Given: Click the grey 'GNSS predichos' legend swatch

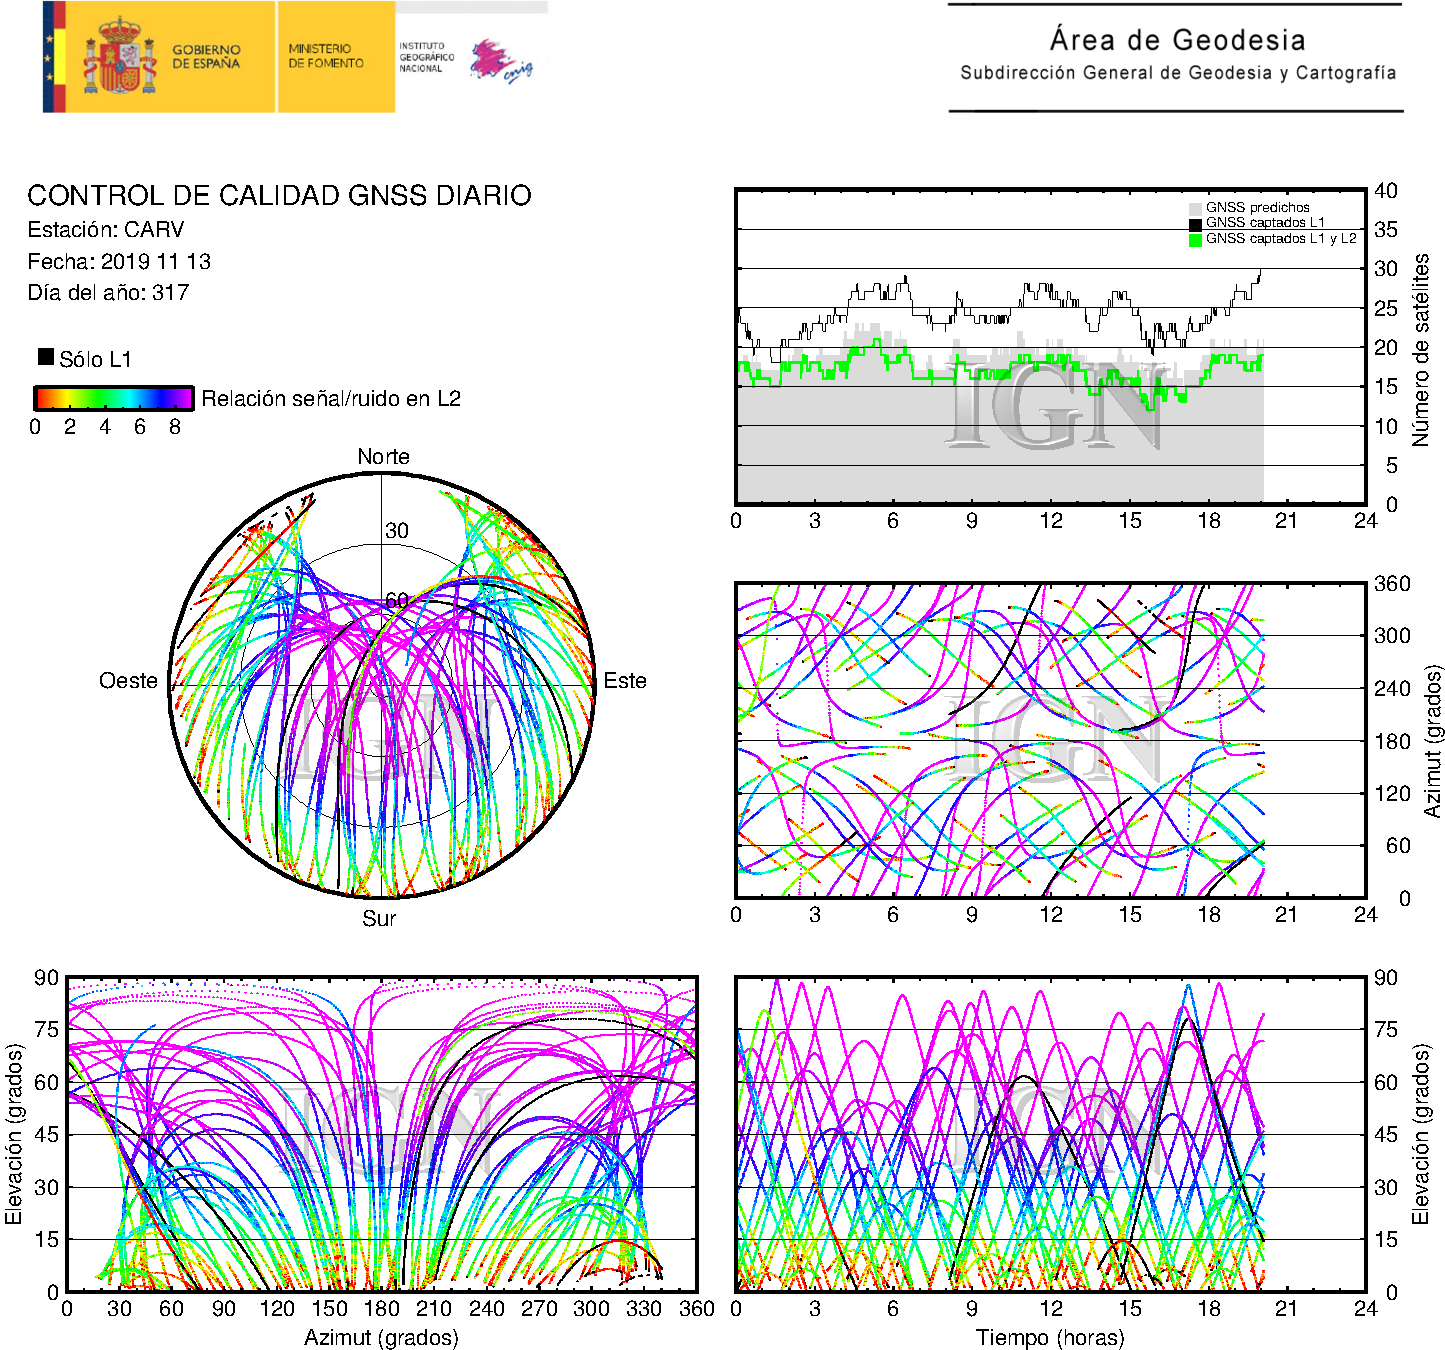Looking at the screenshot, I should [x=1195, y=208].
